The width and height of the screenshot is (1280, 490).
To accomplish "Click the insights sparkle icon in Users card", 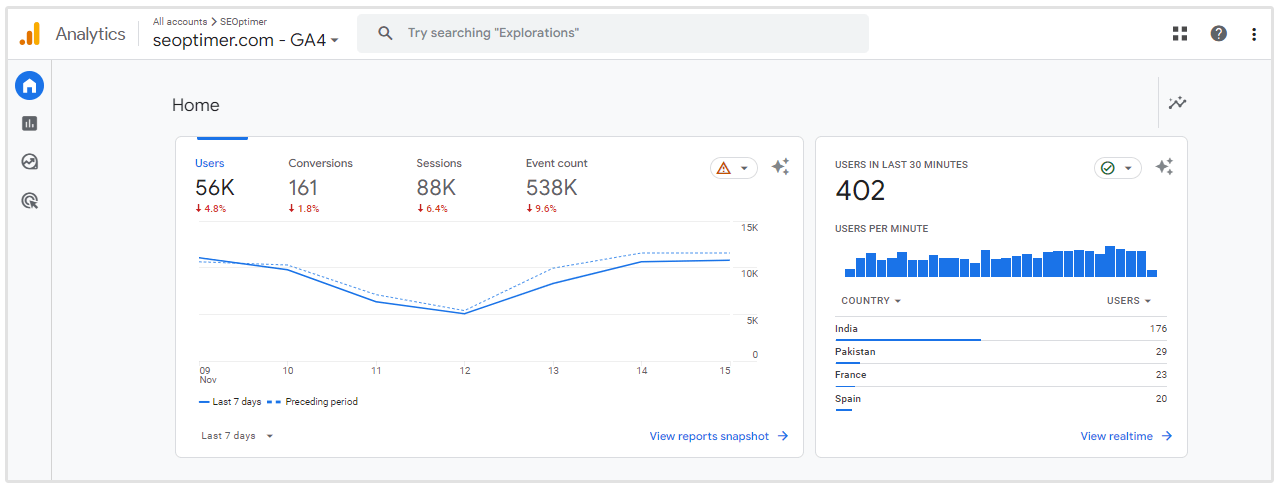I will (x=780, y=167).
